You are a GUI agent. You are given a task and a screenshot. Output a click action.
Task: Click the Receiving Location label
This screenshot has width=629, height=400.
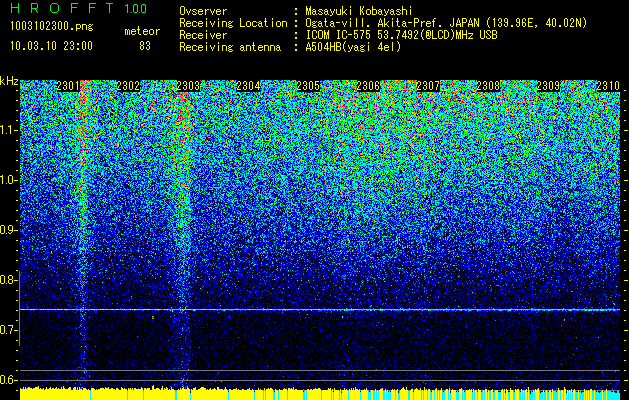(x=233, y=23)
